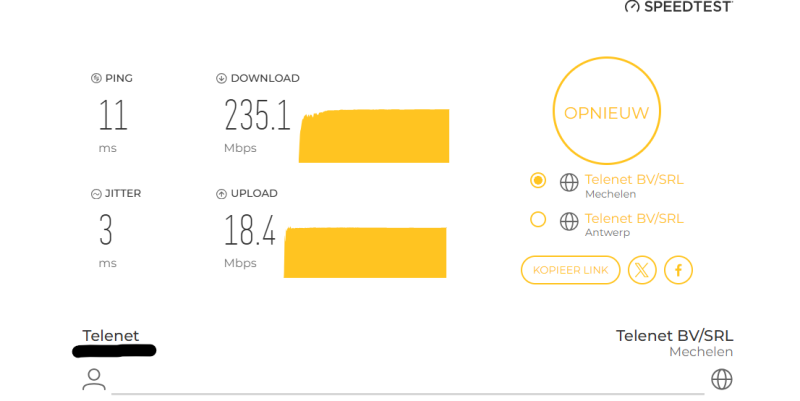This screenshot has height=401, width=800.
Task: Click globe icon beside the Antwerp server option
Action: coord(569,221)
